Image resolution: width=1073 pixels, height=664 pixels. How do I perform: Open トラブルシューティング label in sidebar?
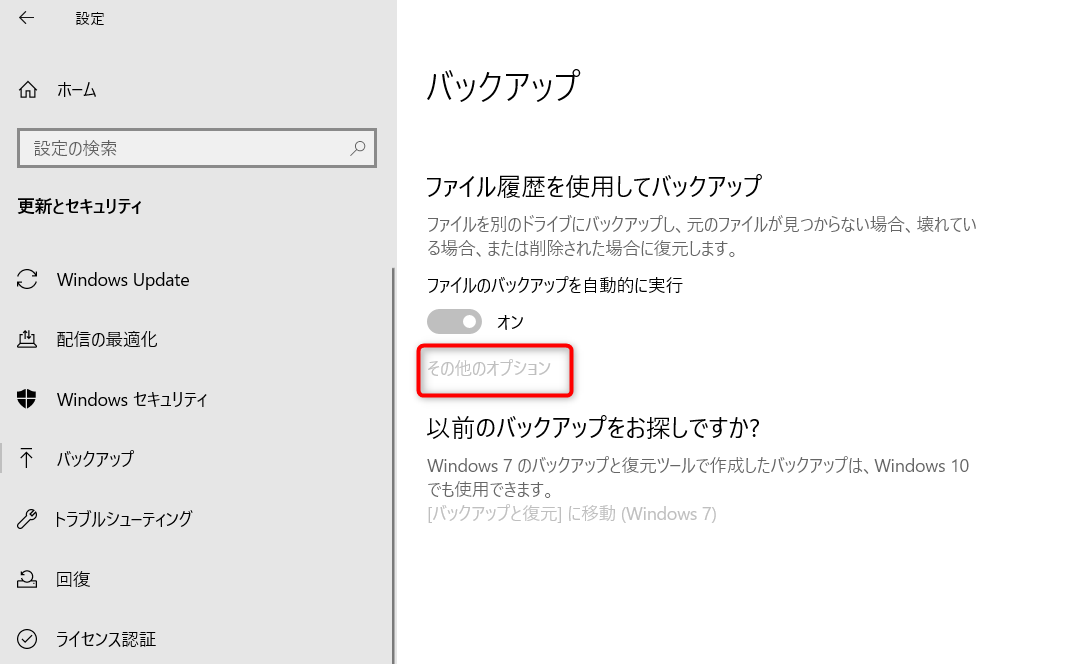coord(123,519)
